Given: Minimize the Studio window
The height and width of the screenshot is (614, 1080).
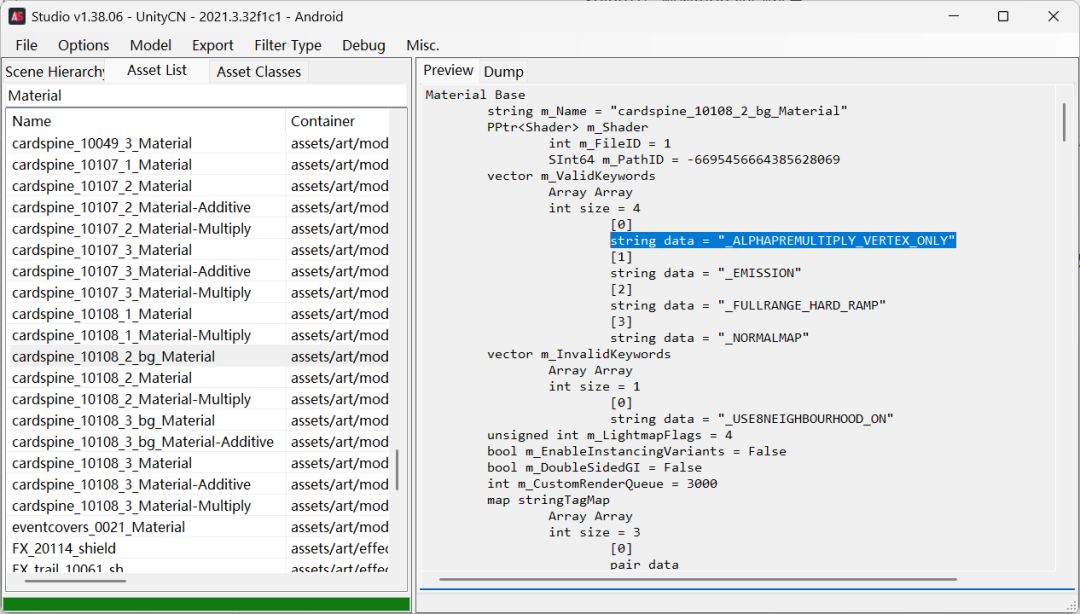Looking at the screenshot, I should [x=953, y=17].
